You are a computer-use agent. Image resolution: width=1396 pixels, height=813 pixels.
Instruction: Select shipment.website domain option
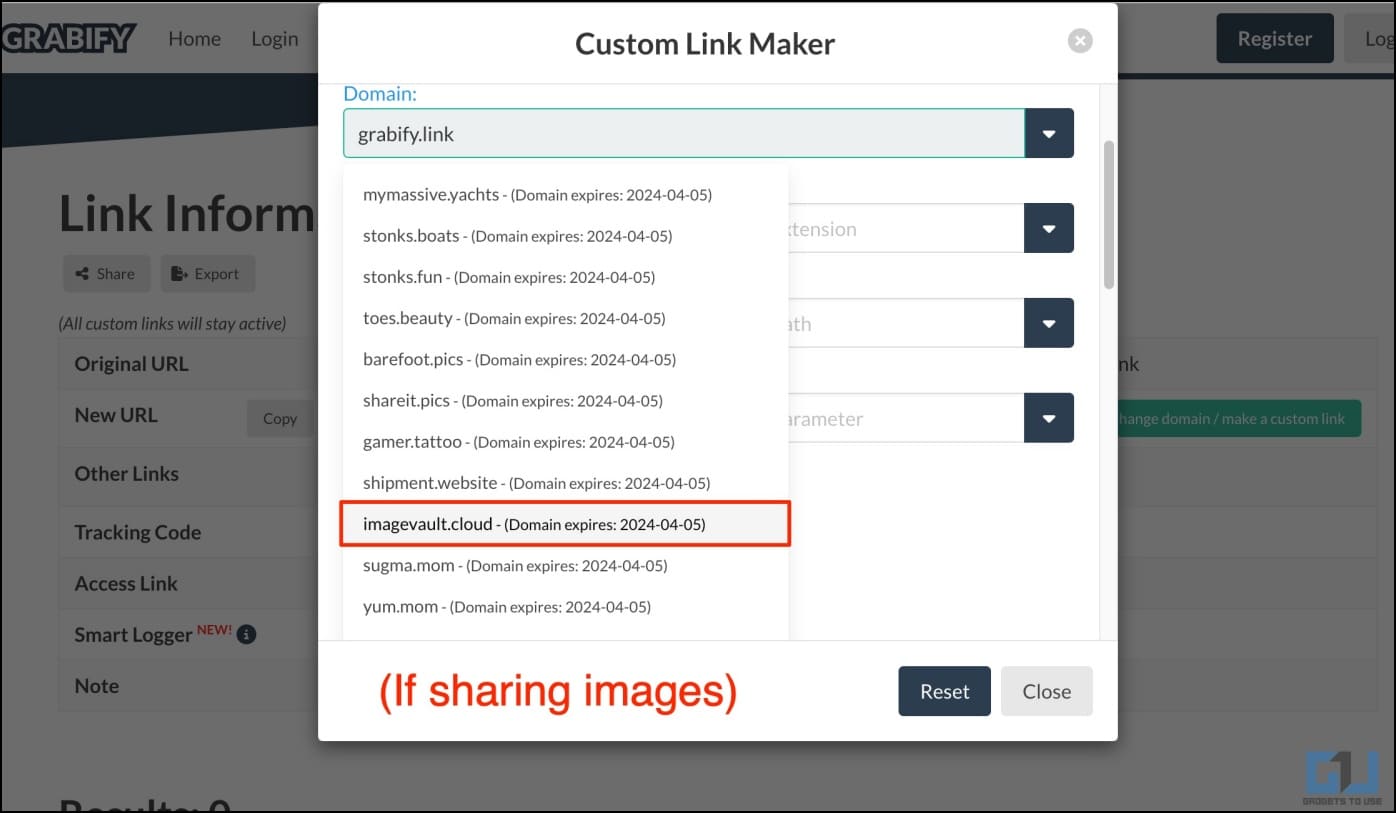[x=565, y=482]
